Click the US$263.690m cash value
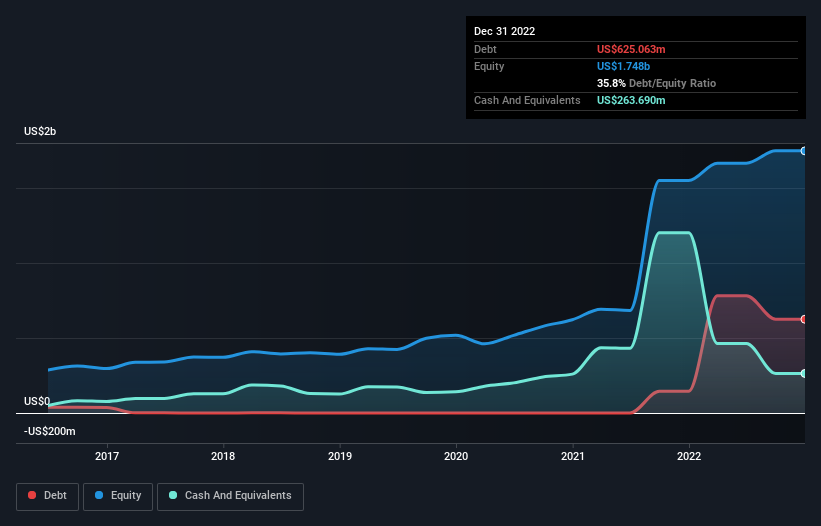The width and height of the screenshot is (821, 526). (x=631, y=100)
